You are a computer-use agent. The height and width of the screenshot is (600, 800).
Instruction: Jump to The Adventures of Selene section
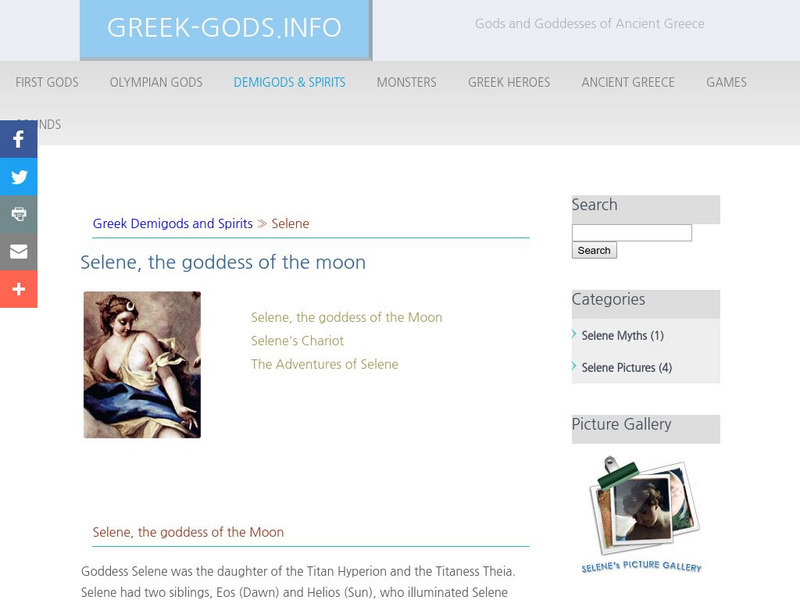(x=324, y=364)
